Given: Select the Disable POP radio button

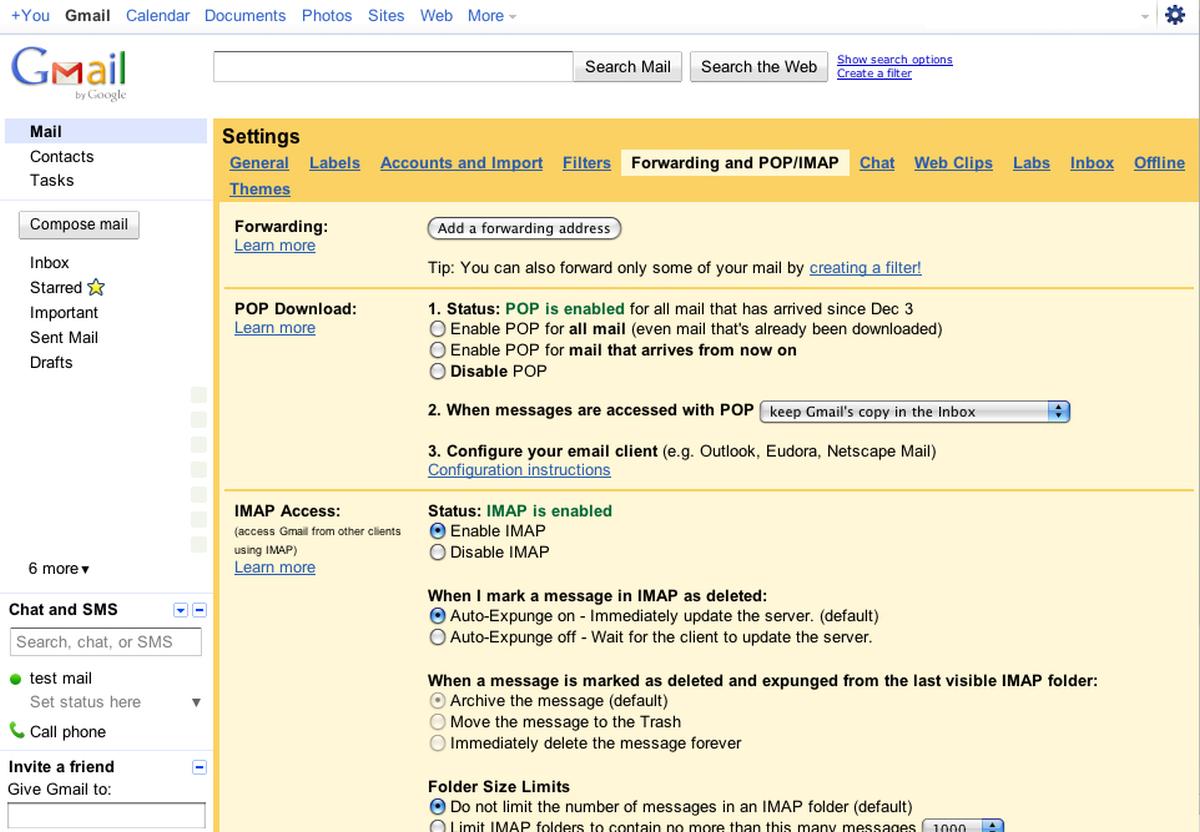Looking at the screenshot, I should (x=437, y=371).
